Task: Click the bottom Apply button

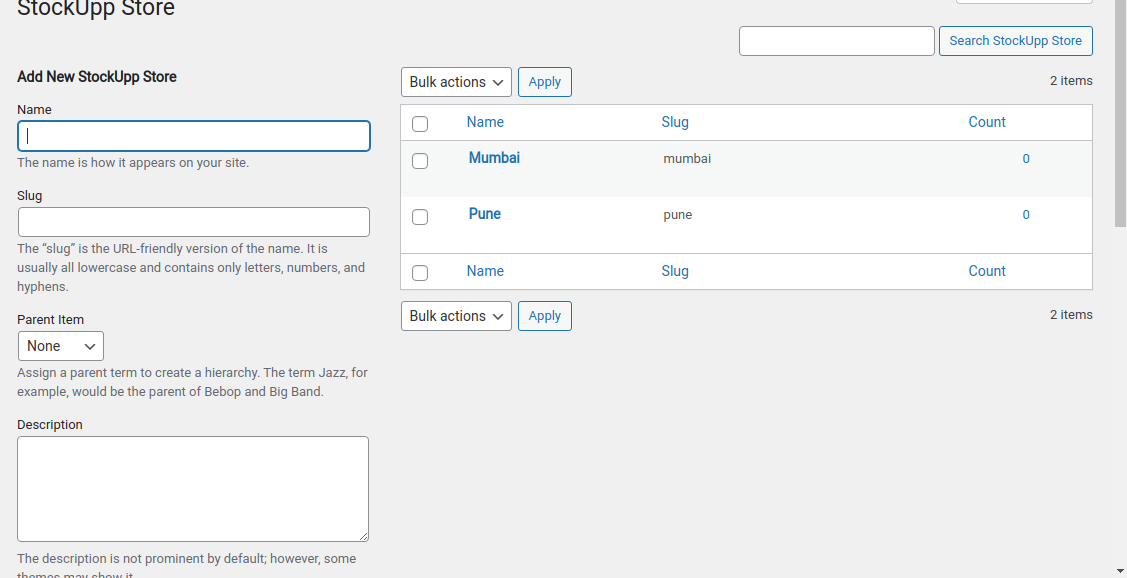Action: [545, 316]
